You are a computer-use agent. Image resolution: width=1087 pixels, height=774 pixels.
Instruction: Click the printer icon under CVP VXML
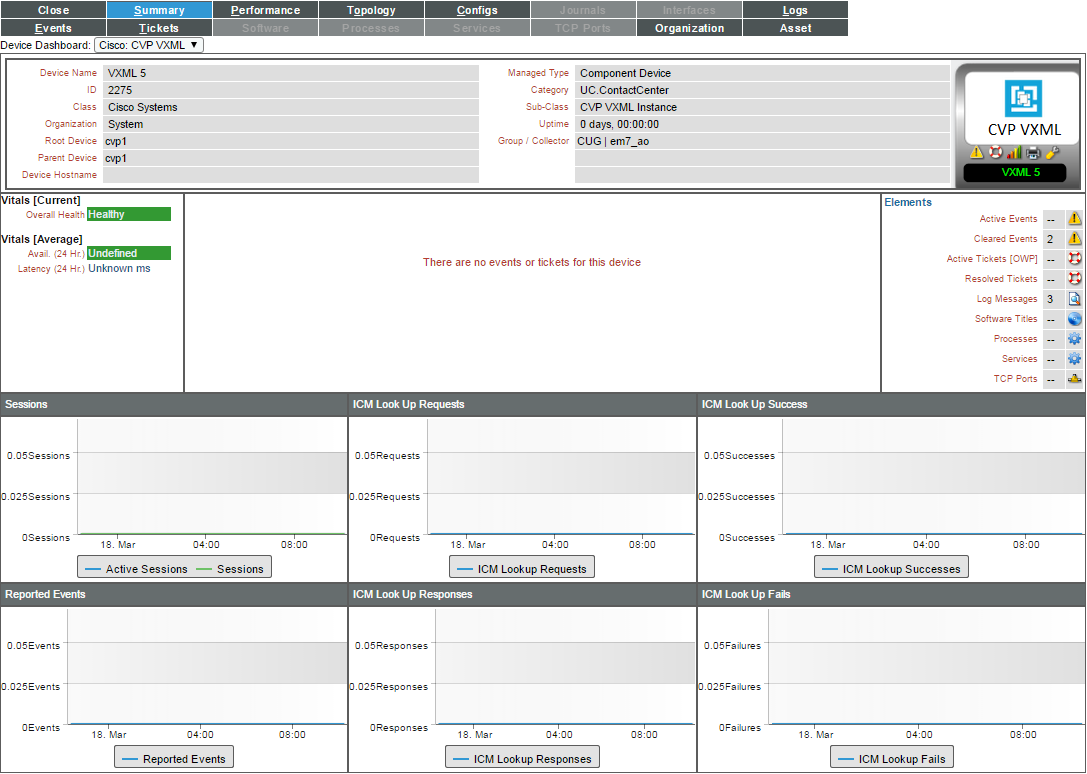pos(1033,153)
